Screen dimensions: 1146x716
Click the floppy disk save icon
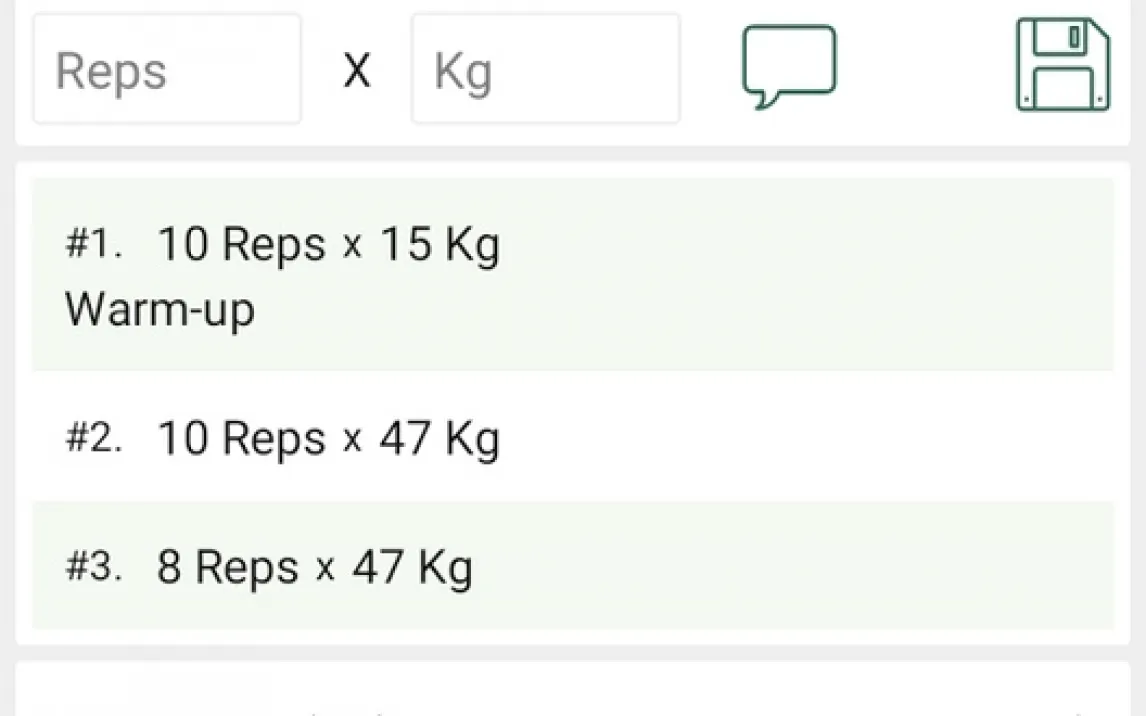(x=1062, y=65)
